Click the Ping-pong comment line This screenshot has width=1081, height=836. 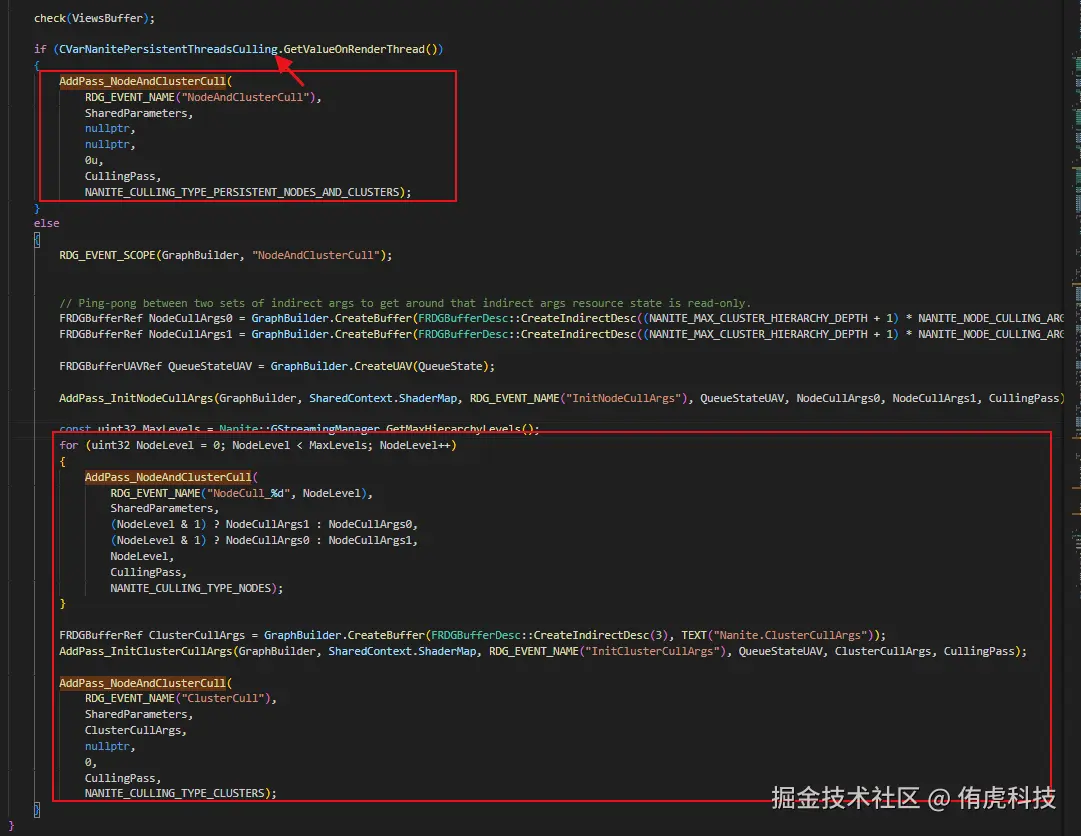point(405,303)
